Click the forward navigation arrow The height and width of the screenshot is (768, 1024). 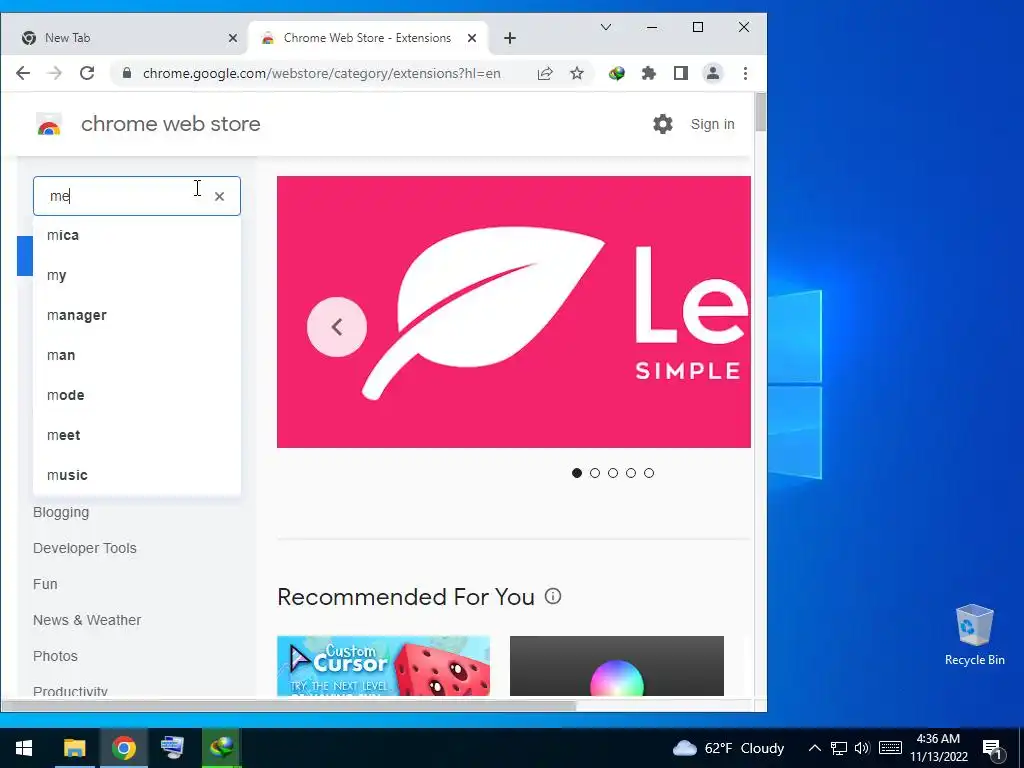55,73
